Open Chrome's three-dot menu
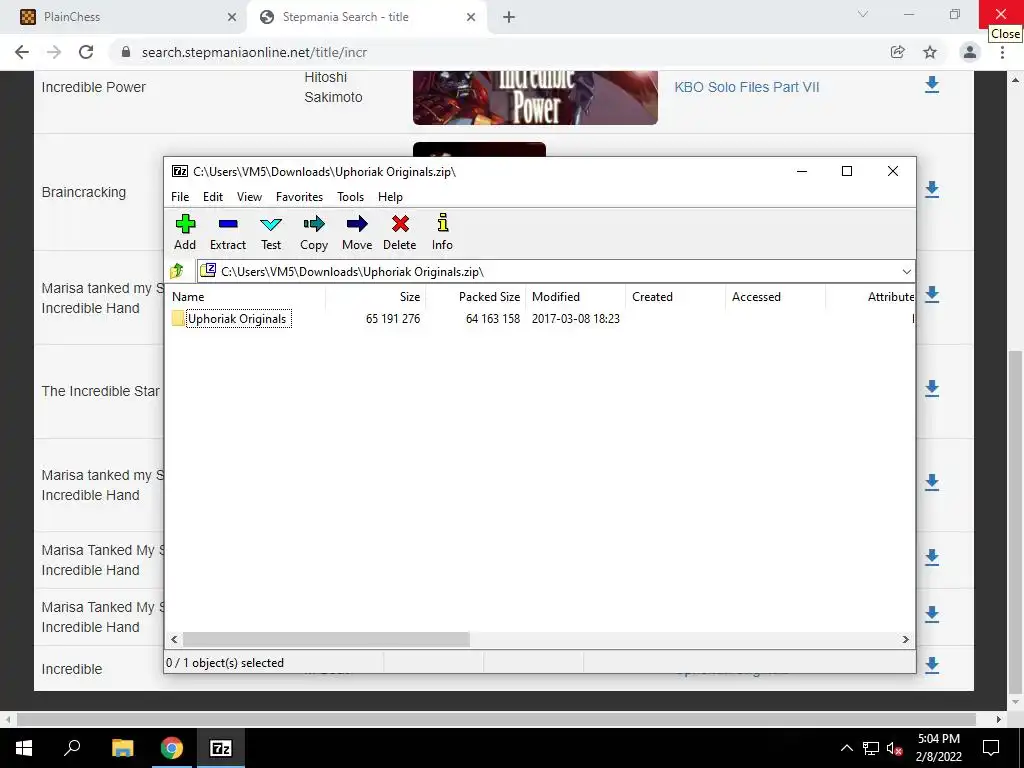 (1002, 52)
